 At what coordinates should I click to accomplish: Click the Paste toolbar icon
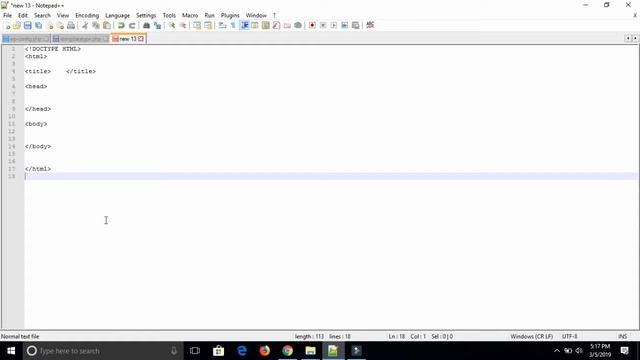pyautogui.click(x=107, y=25)
